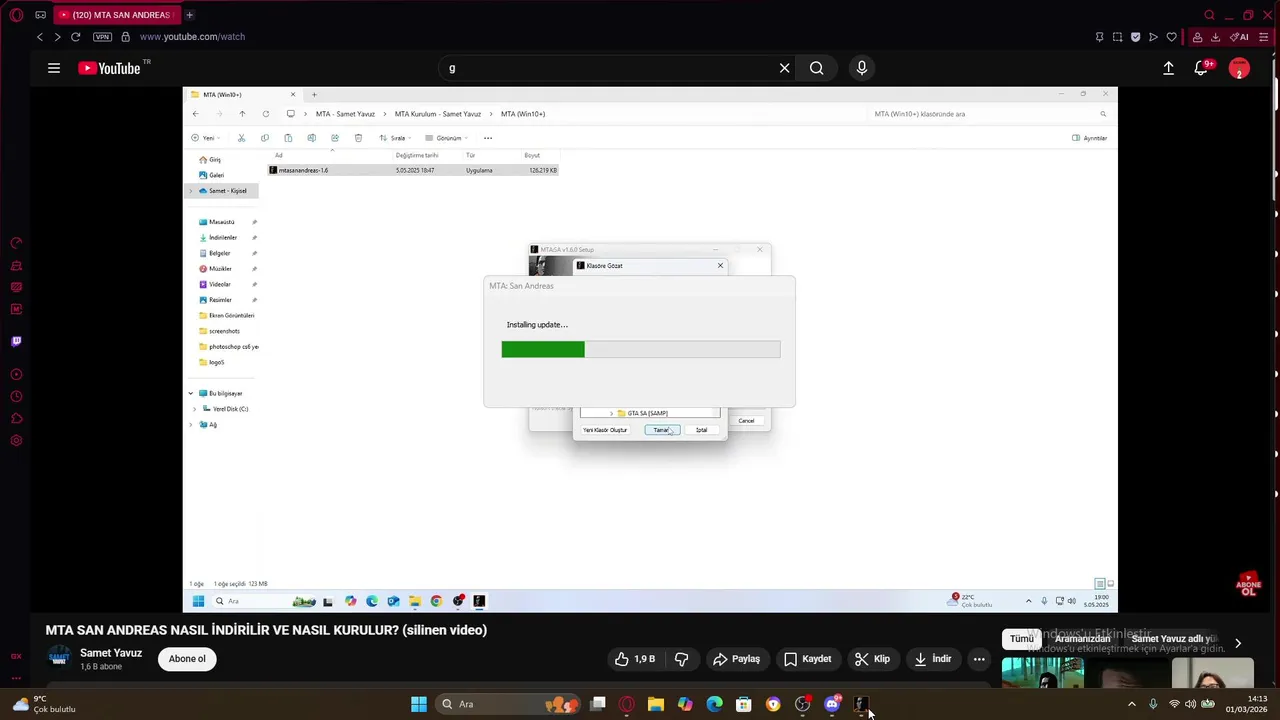Clear the YouTube search box text
1280x720 pixels.
coord(784,68)
